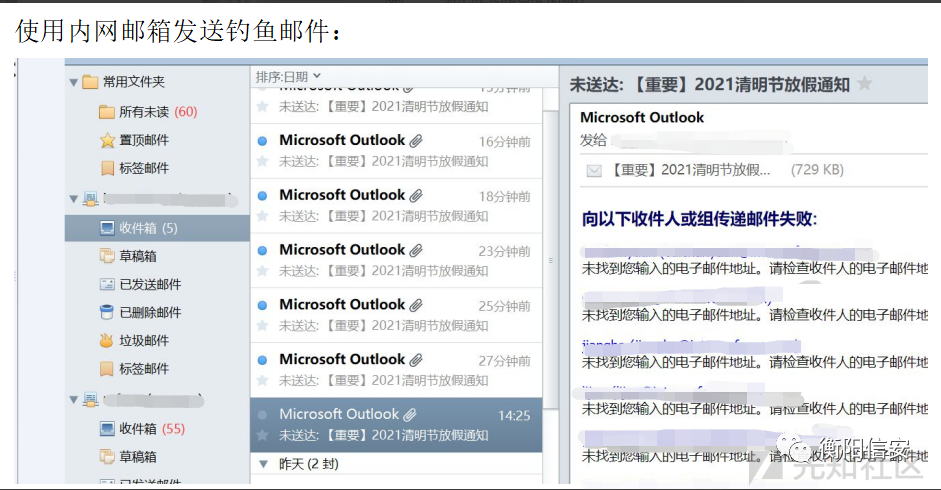Click the 已发送邮件 icon
Image resolution: width=941 pixels, height=490 pixels.
click(x=107, y=284)
